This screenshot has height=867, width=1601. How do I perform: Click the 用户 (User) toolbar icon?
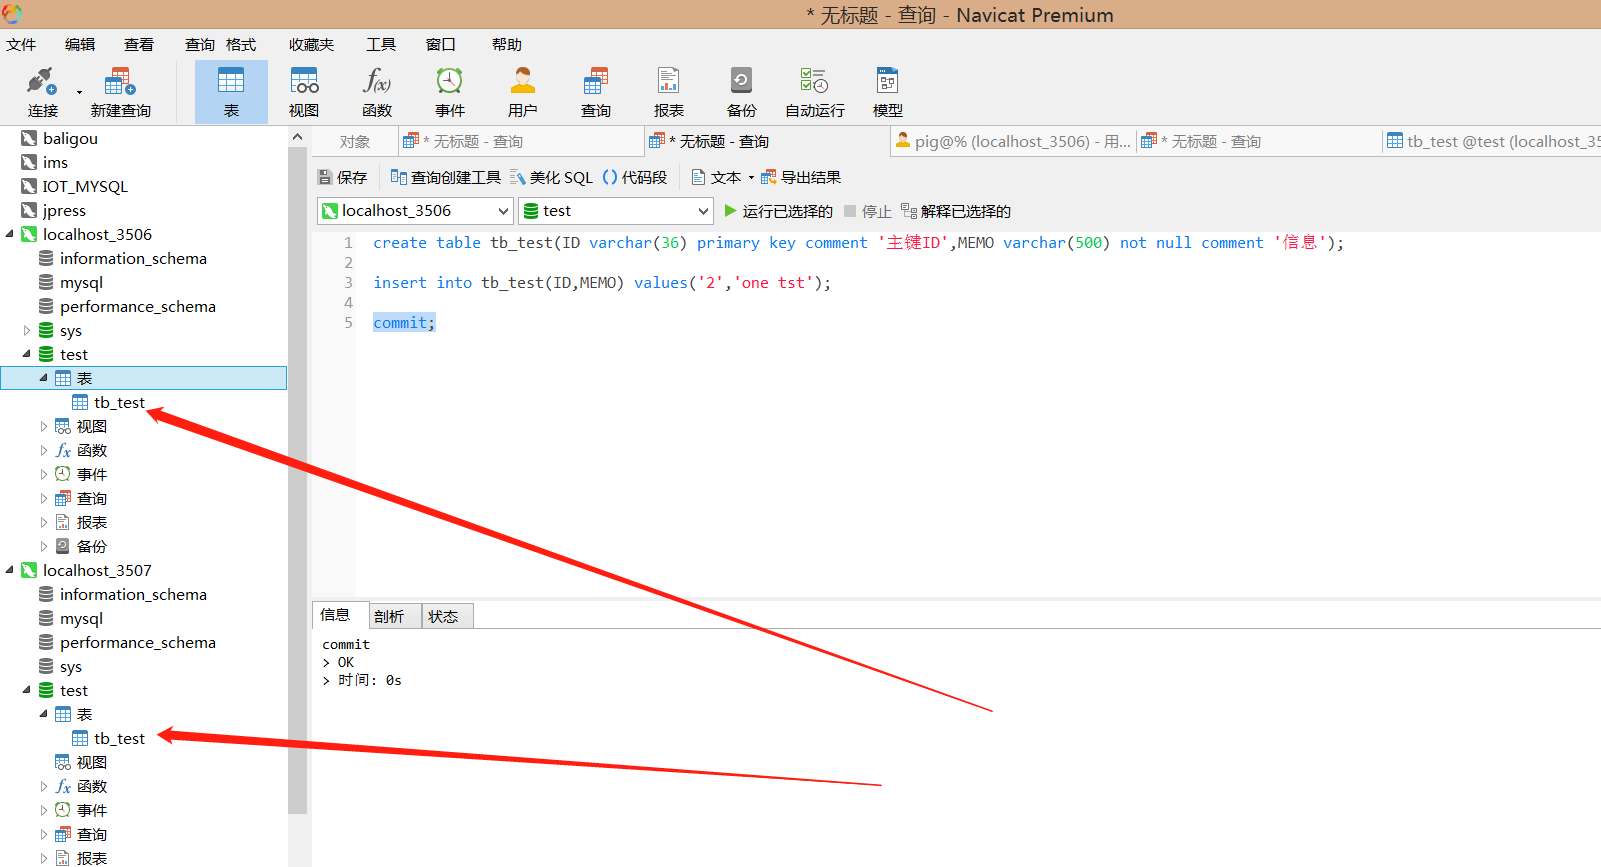coord(523,92)
